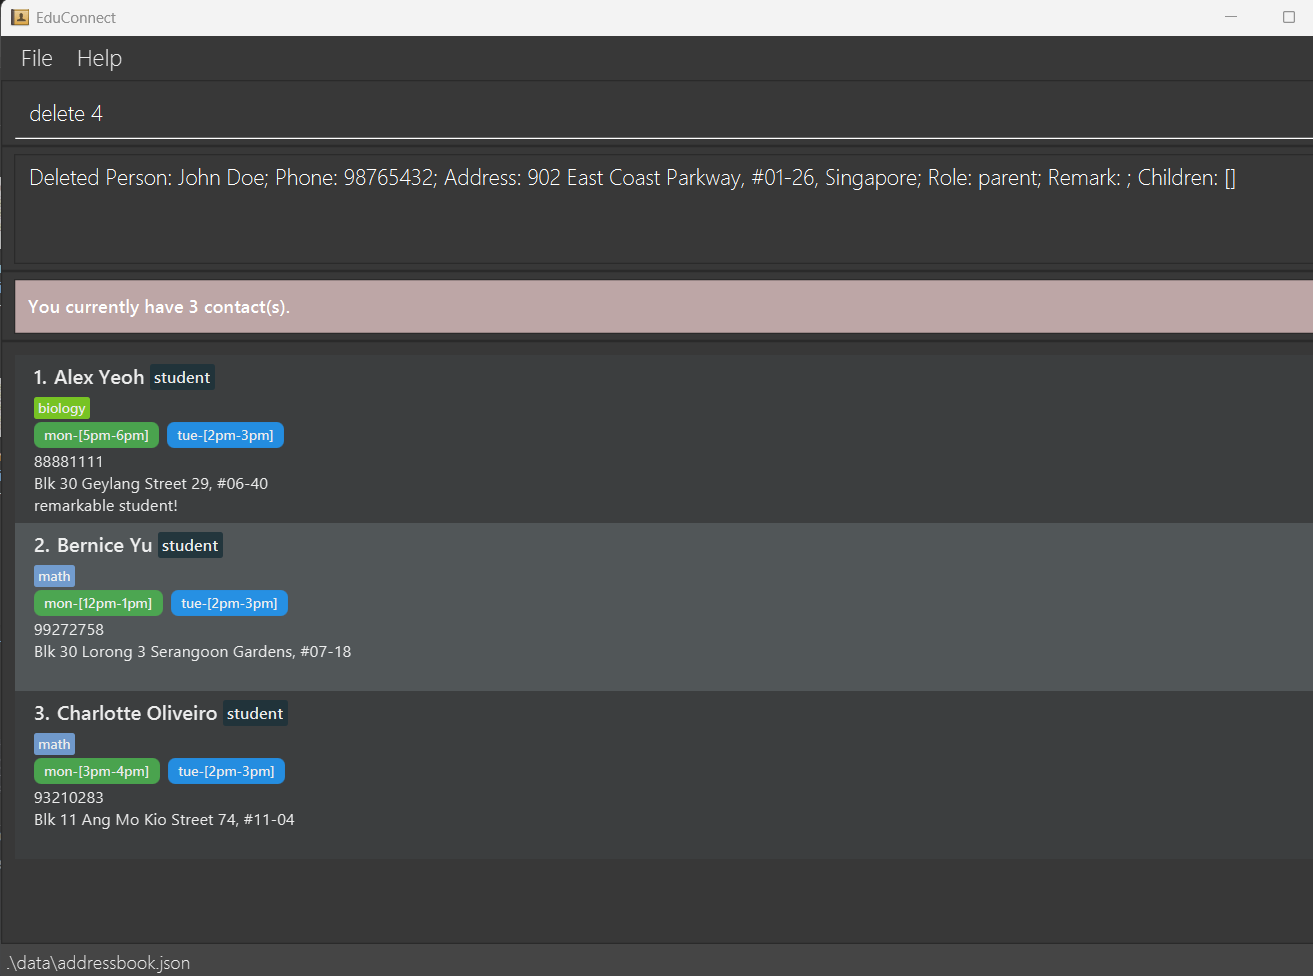Click the EduConnect app icon in title bar
Screen dimensions: 1313x976
[x=20, y=17]
